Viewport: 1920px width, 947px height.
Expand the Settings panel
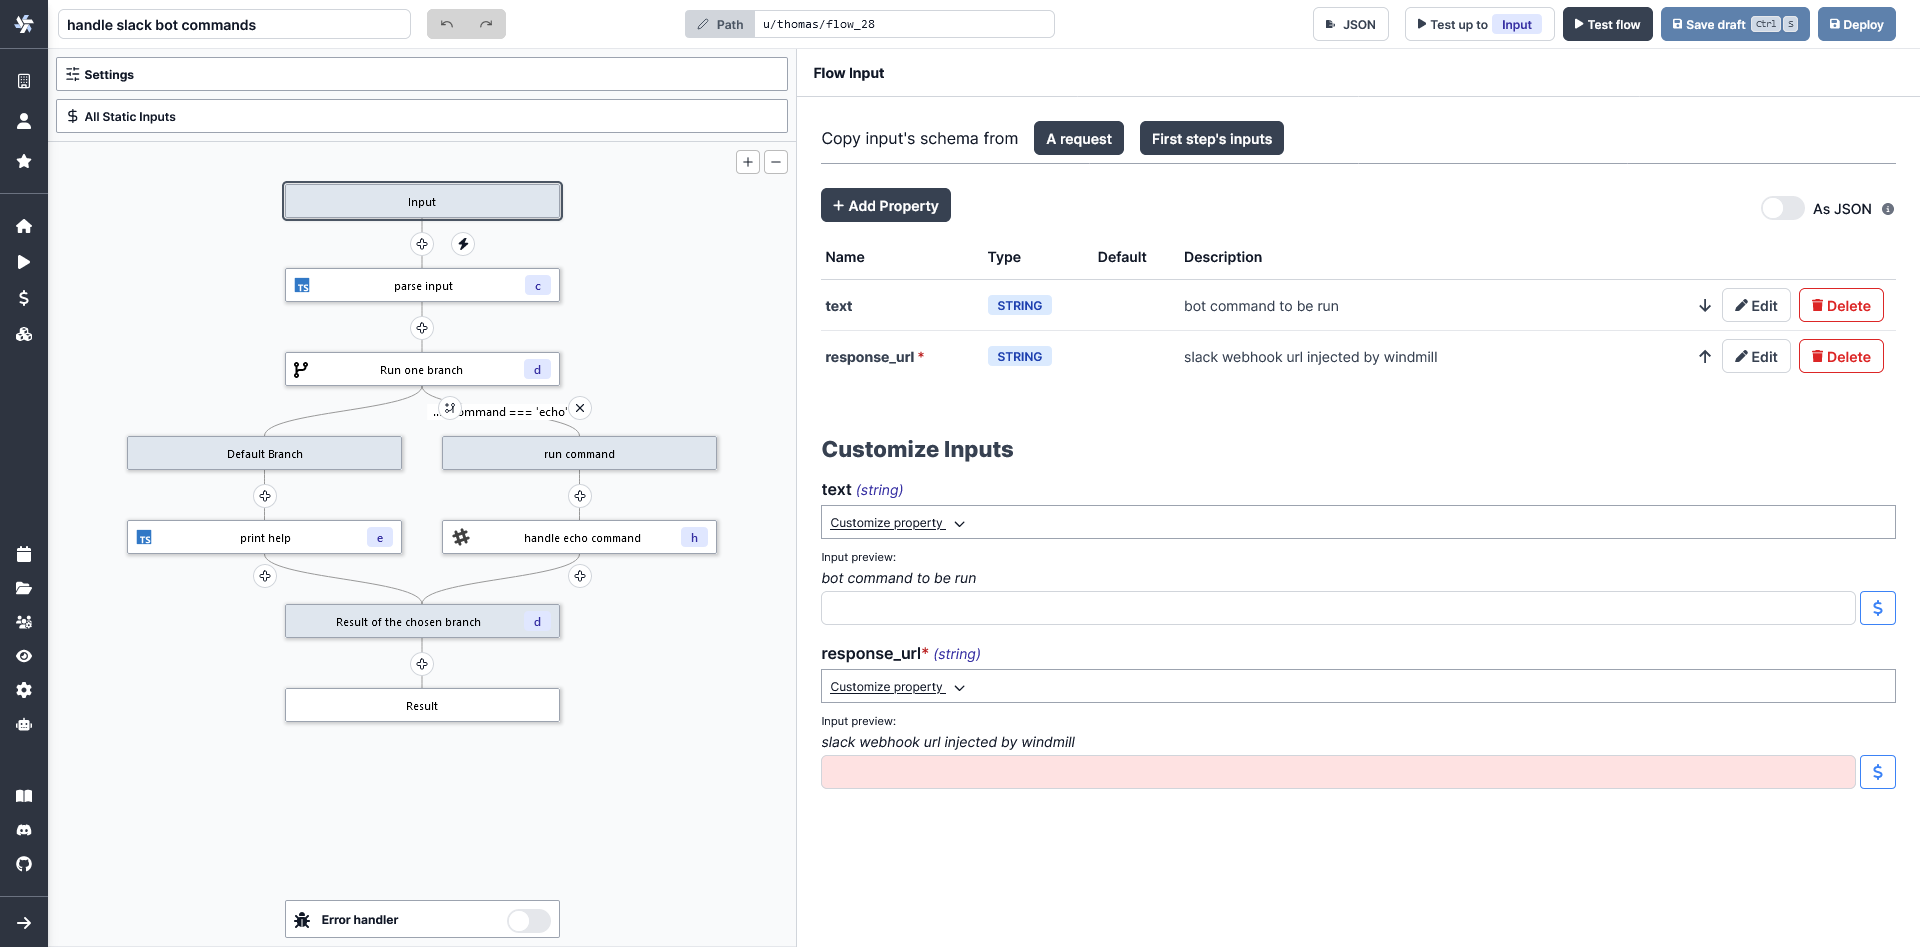pyautogui.click(x=421, y=73)
